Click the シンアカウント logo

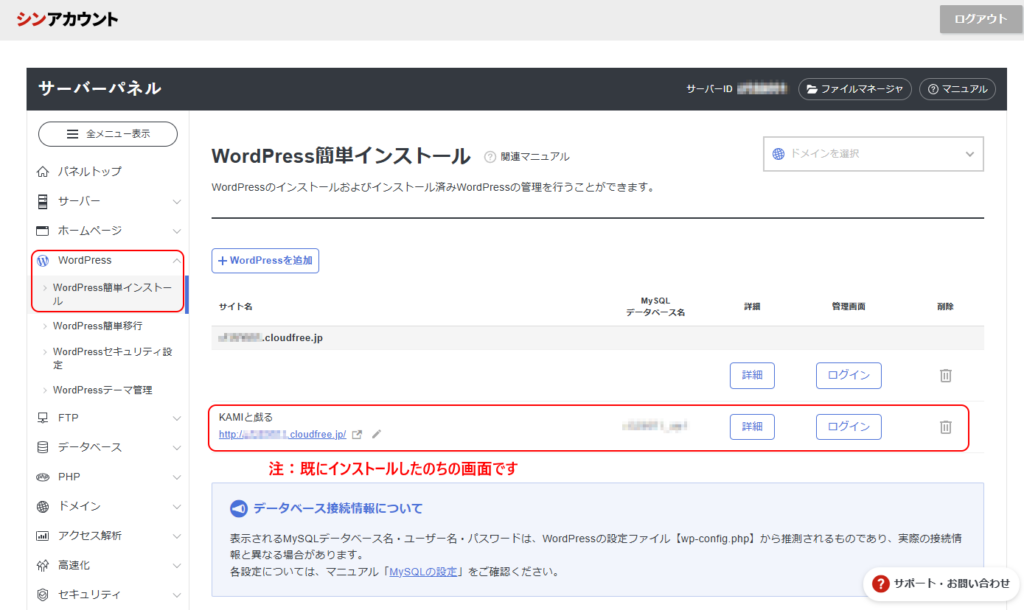(67, 19)
